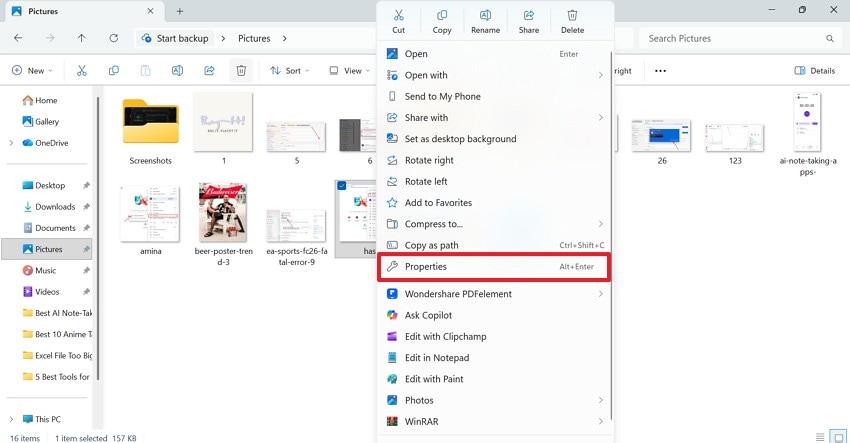Open Downloads in the sidebar
The height and width of the screenshot is (443, 850).
click(x=48, y=207)
